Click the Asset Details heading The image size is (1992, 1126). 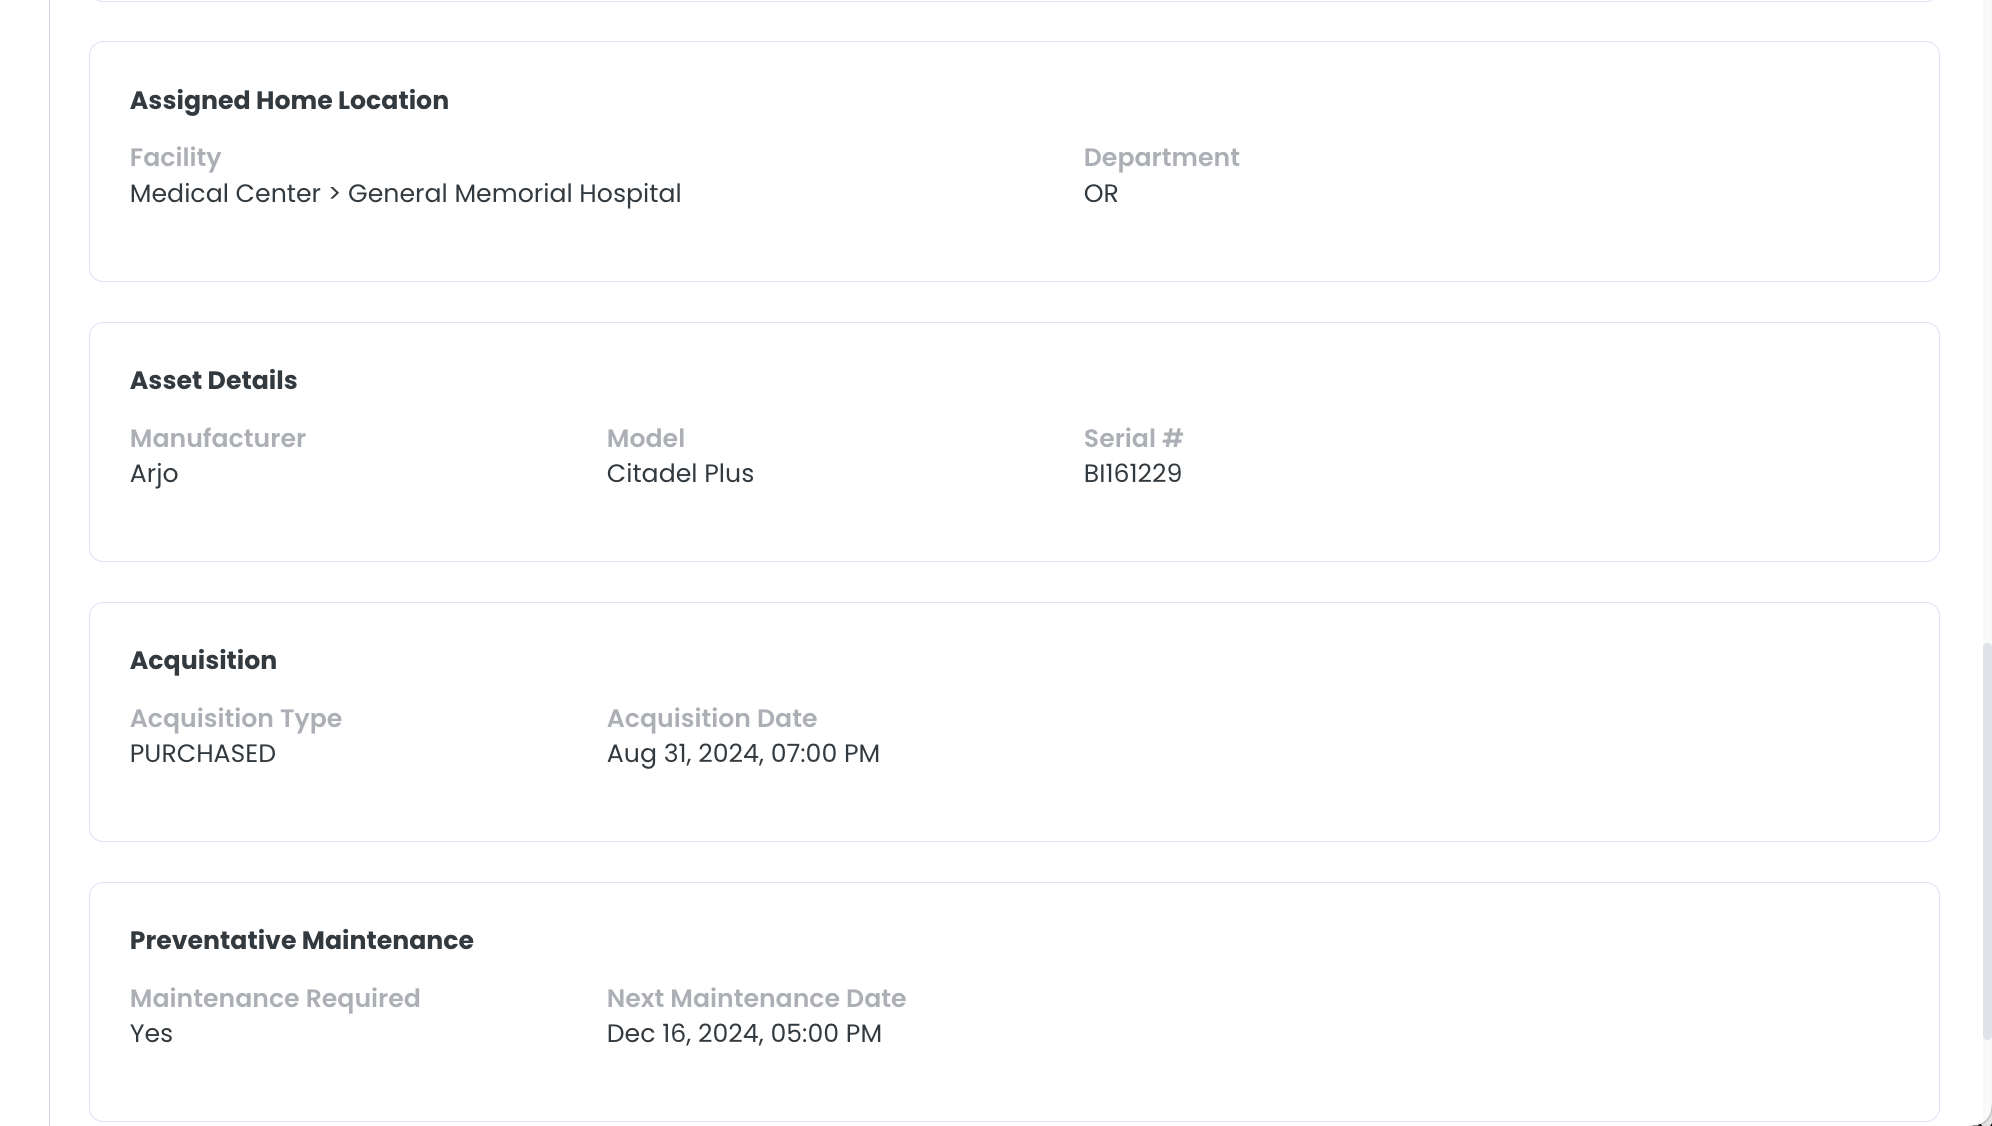213,380
